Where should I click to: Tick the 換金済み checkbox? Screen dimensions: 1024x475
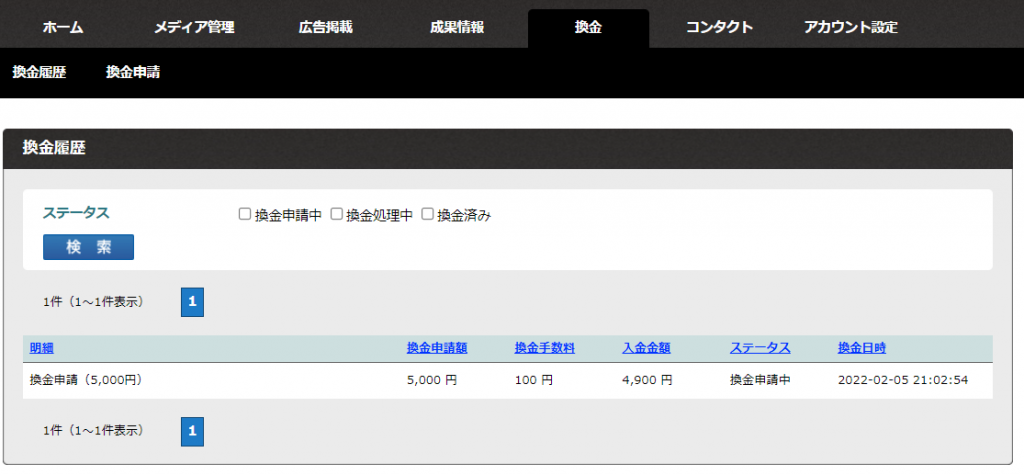pyautogui.click(x=427, y=214)
